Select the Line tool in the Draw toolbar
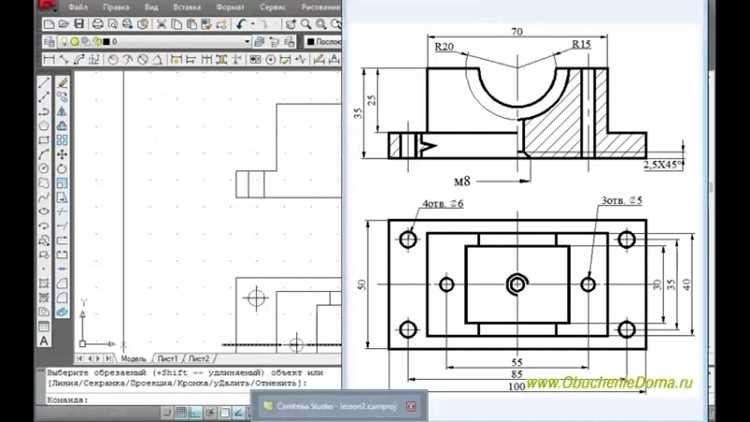This screenshot has height=422, width=750. (x=44, y=83)
